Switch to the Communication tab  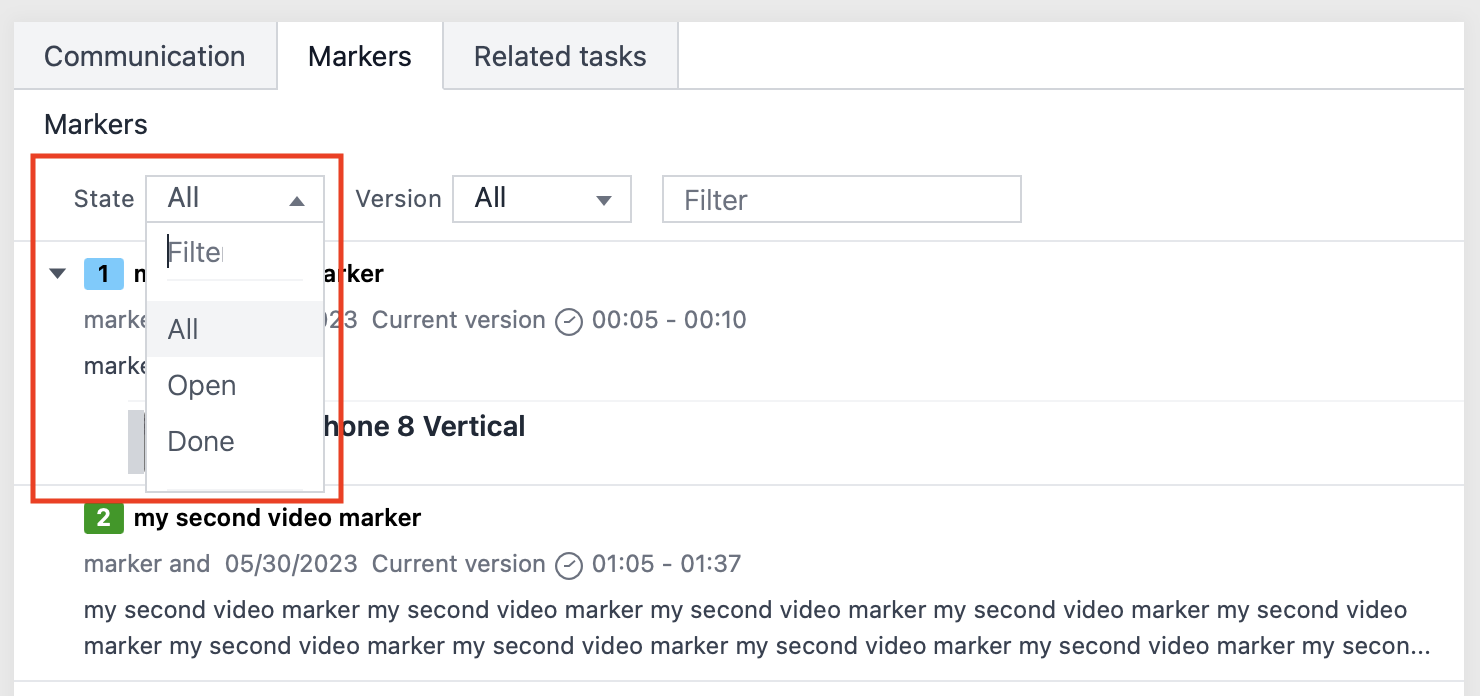[x=144, y=56]
